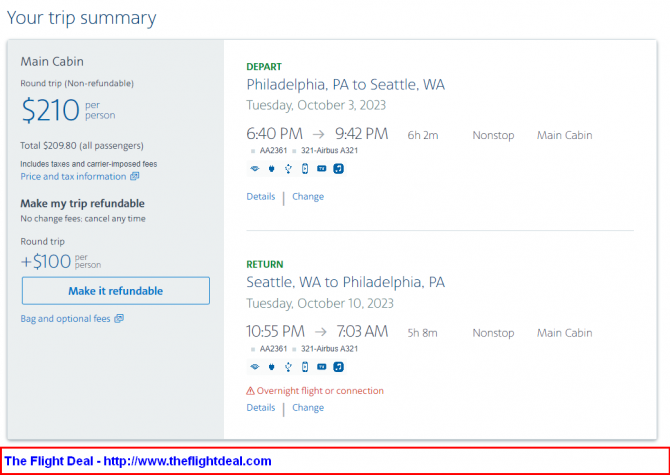
Task: Click the power outlet icon on the return flight
Action: coord(271,367)
